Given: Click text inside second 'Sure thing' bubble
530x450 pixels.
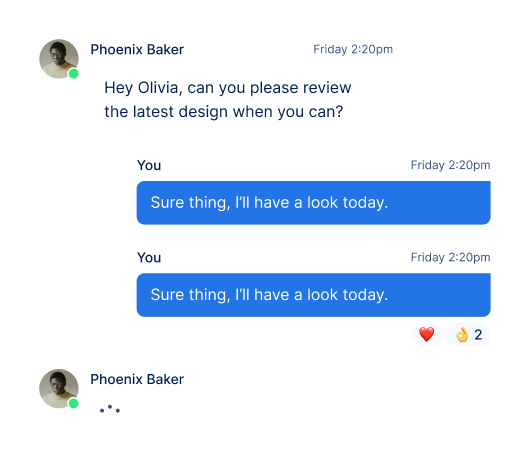Looking at the screenshot, I should pos(269,295).
